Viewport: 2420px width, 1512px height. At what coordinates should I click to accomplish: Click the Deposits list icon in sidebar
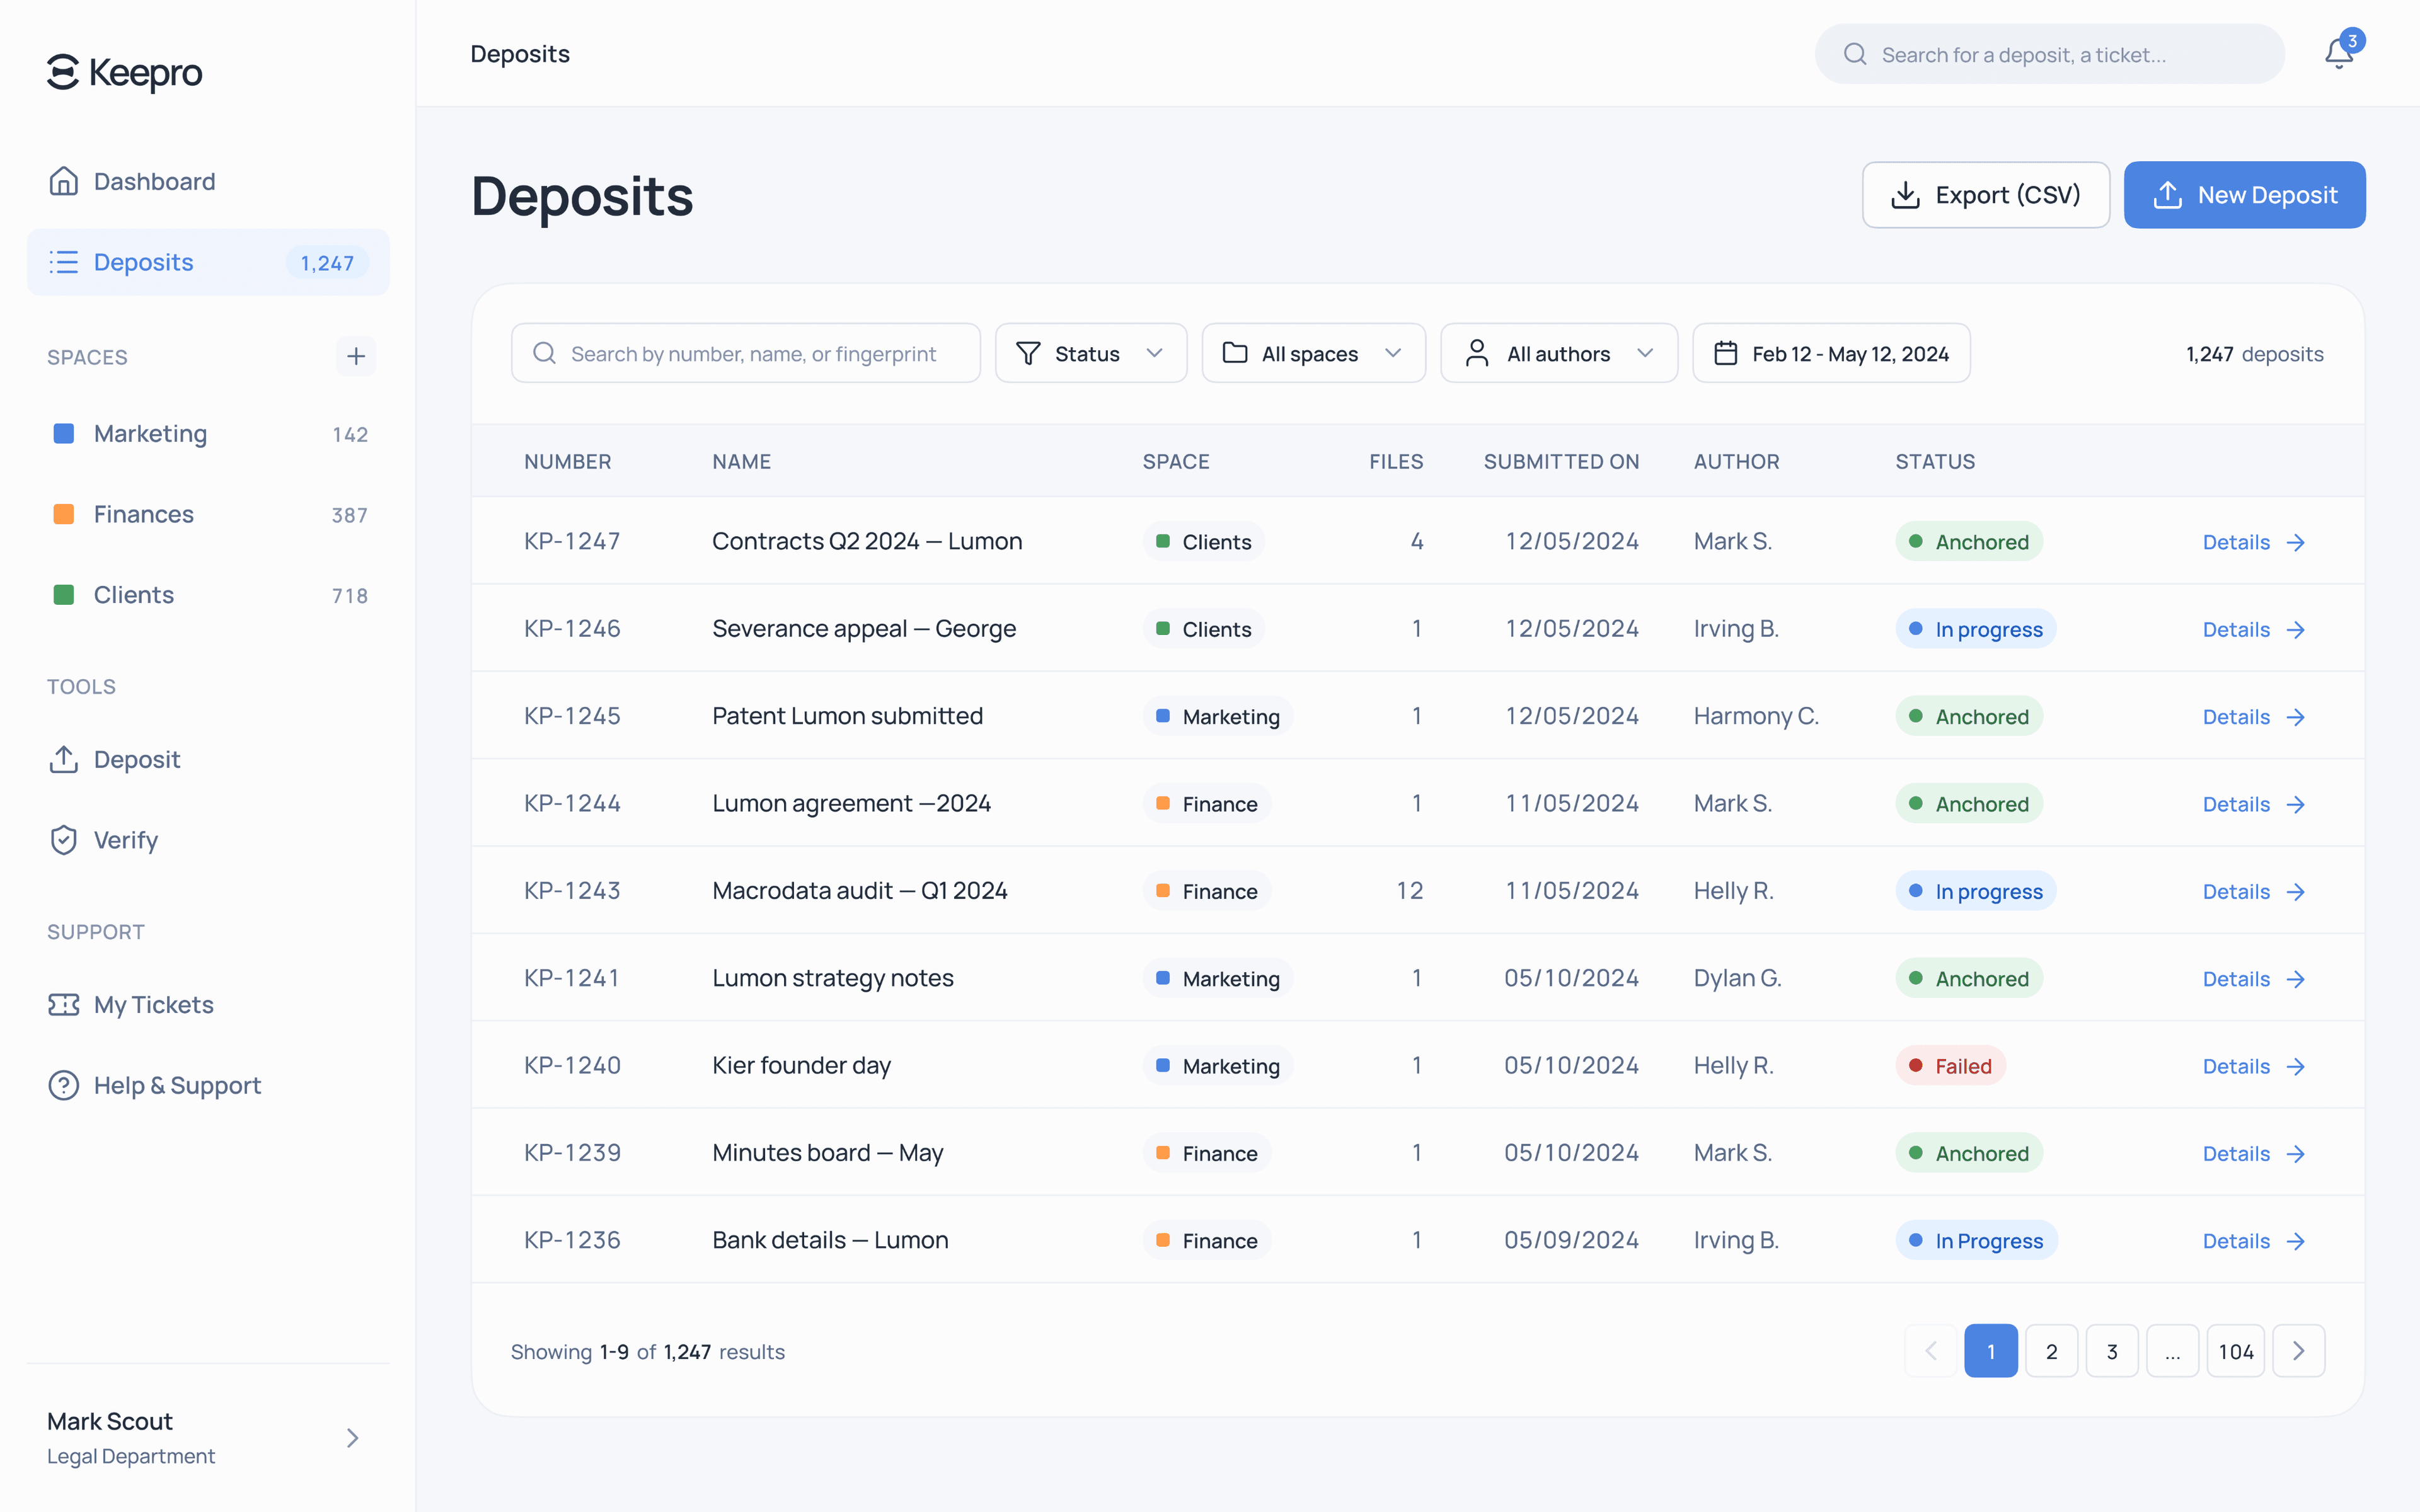click(63, 262)
